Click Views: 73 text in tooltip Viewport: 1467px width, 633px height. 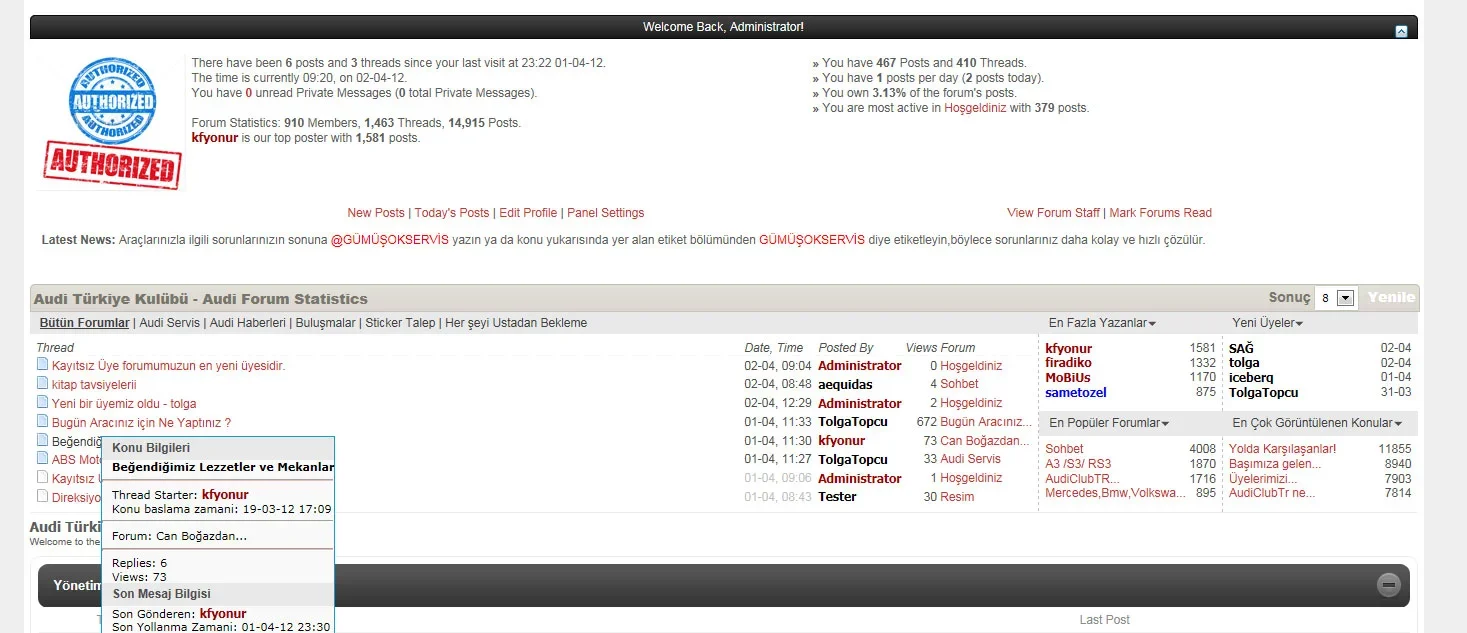click(x=139, y=577)
